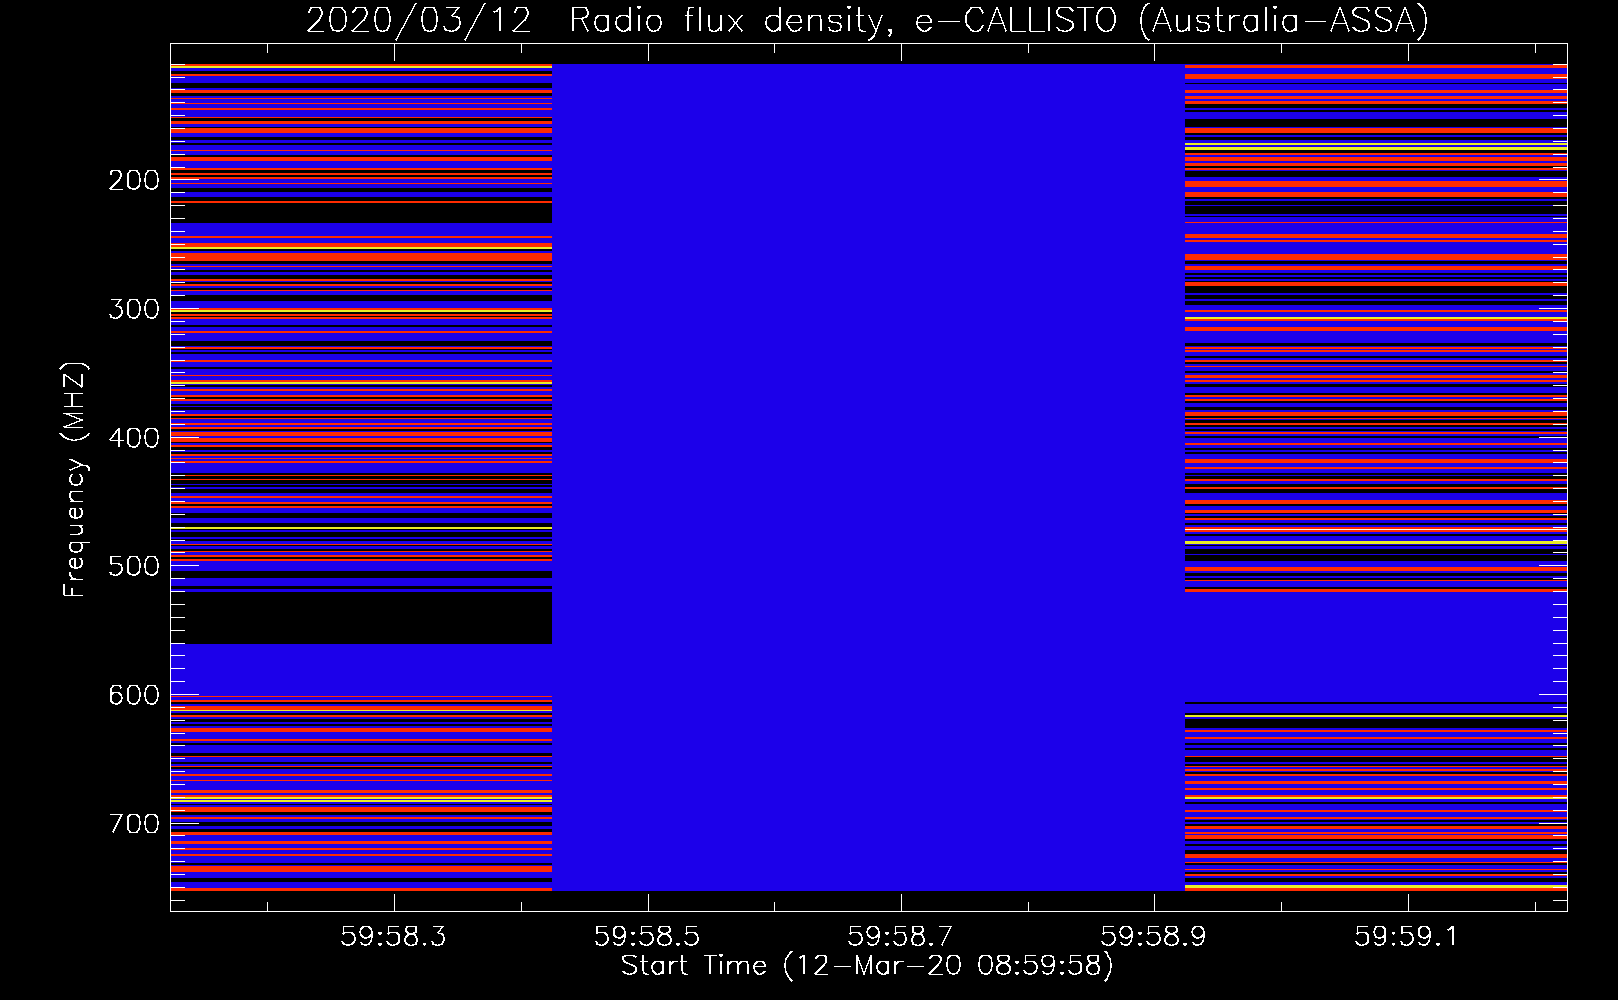Click the 'Start Time (12-Mar-20 08:59:58)' label

click(867, 966)
